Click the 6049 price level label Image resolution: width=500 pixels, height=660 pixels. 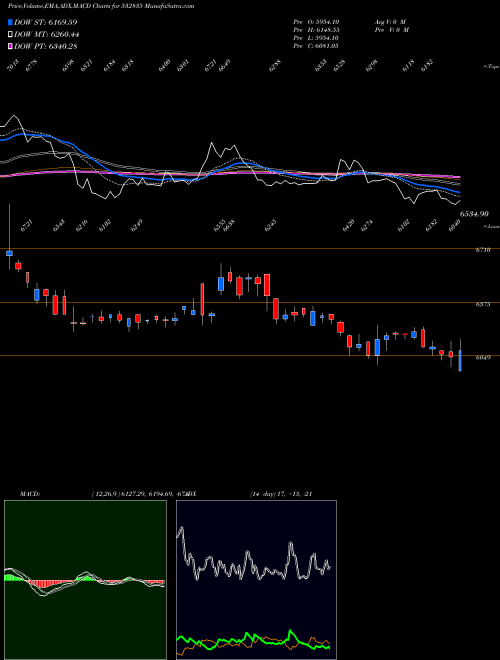pos(483,357)
